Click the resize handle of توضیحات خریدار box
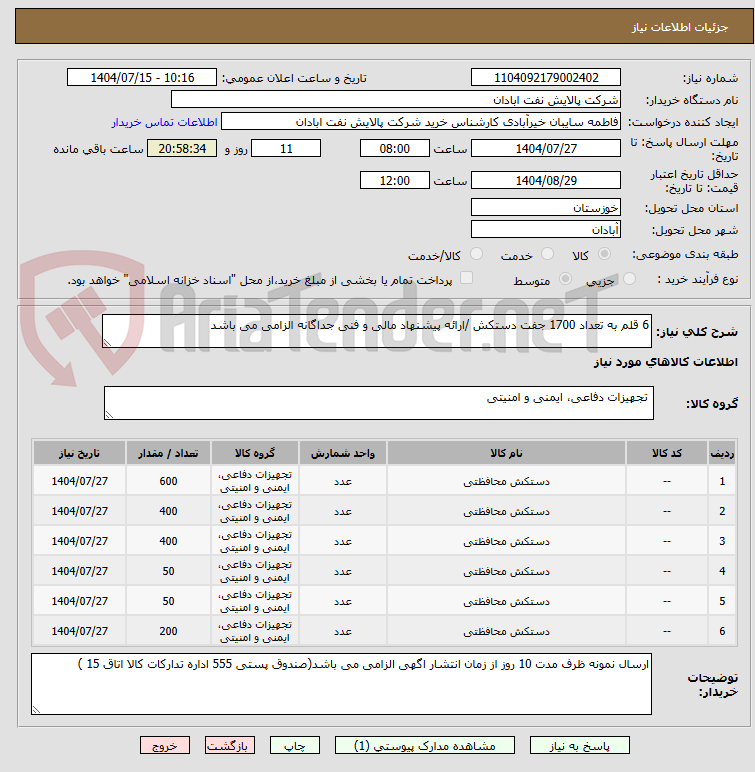 point(36,709)
